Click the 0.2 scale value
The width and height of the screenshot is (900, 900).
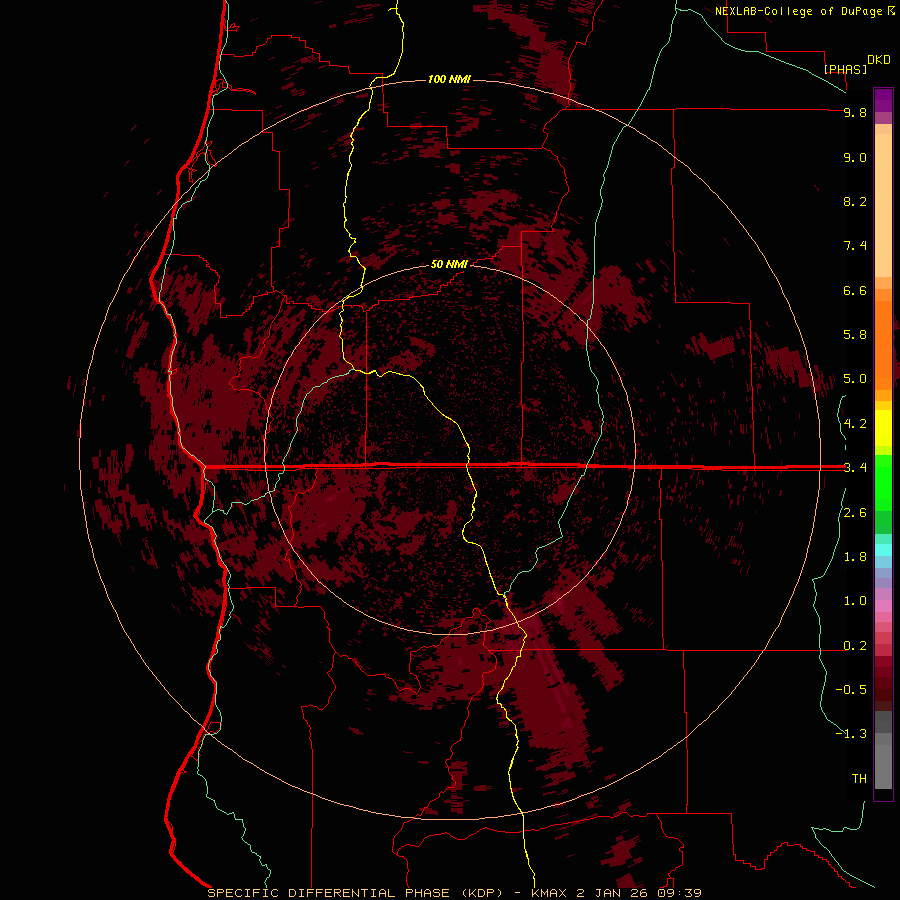click(855, 646)
